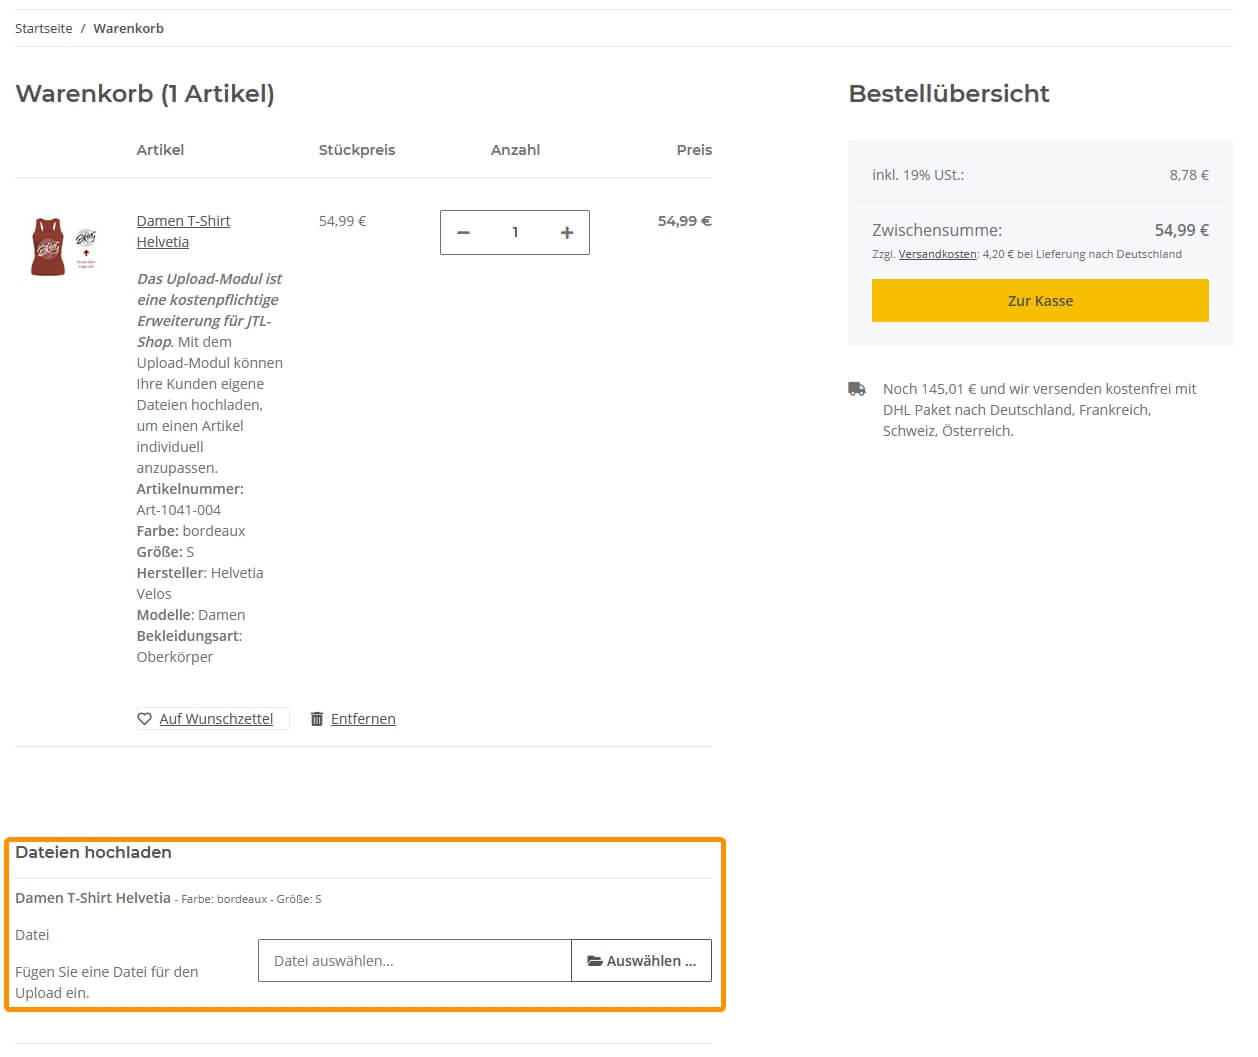Click the Modelle: Damen attribute

point(191,615)
